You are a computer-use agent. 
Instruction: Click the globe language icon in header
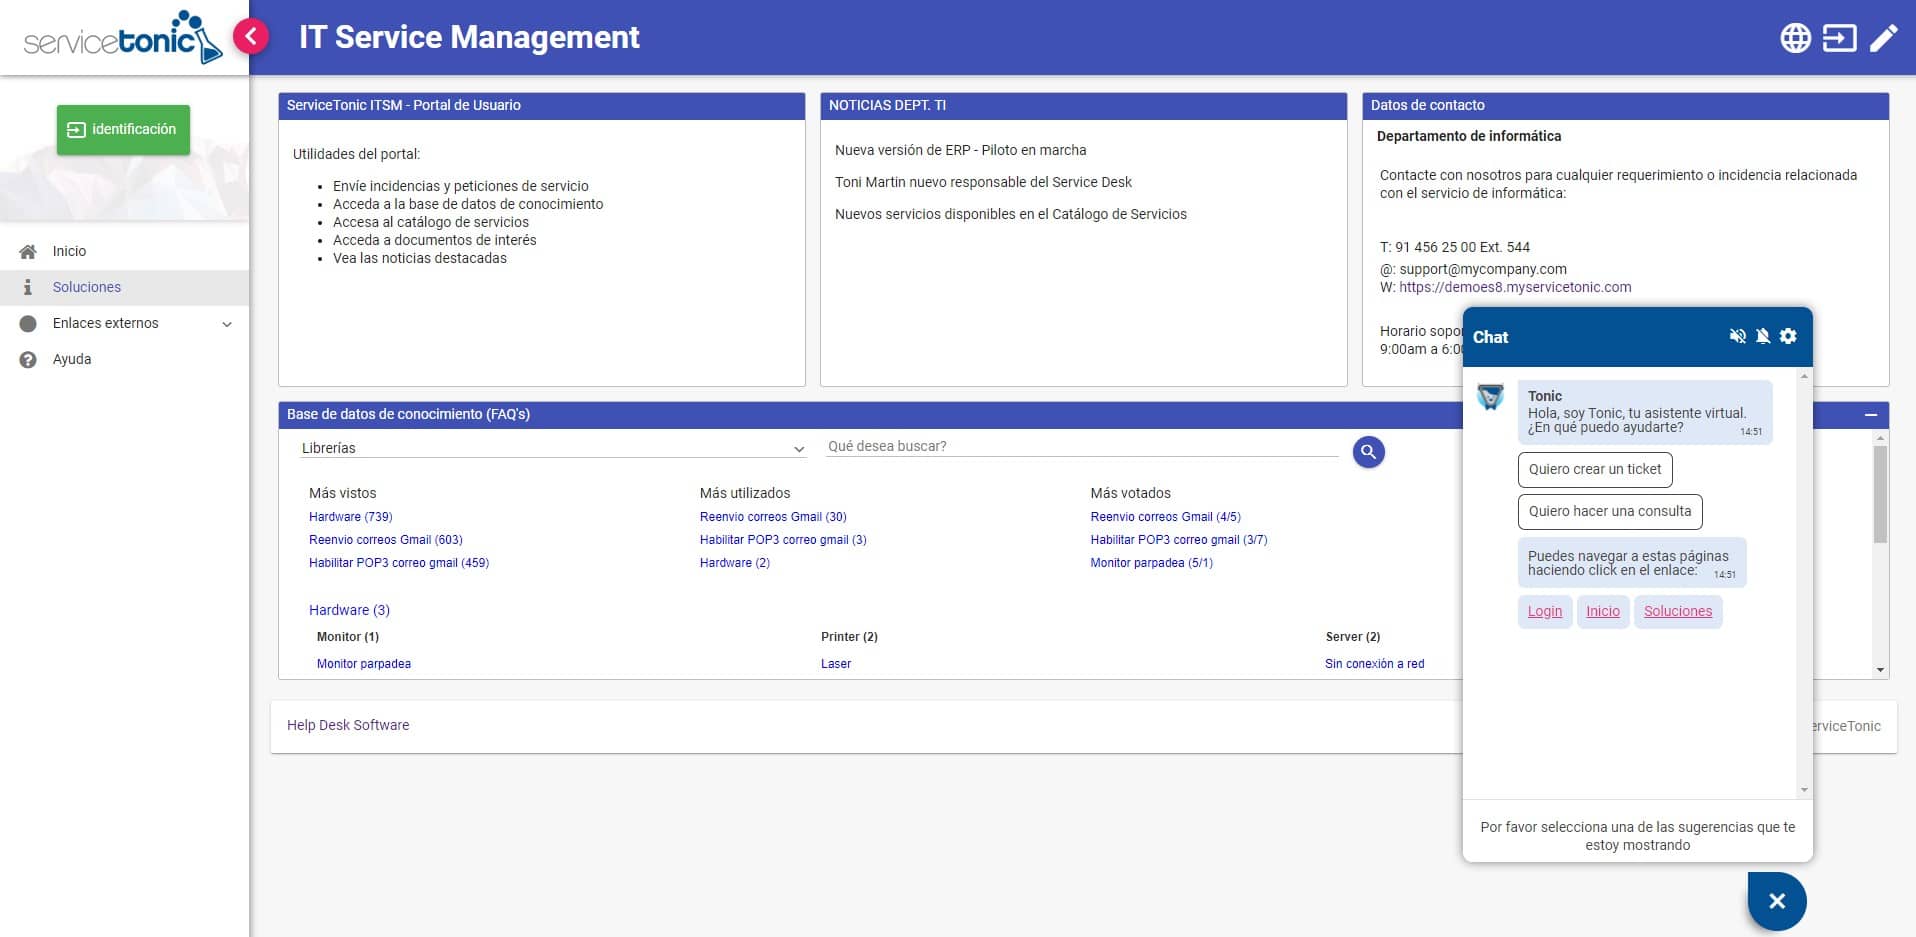click(x=1795, y=38)
